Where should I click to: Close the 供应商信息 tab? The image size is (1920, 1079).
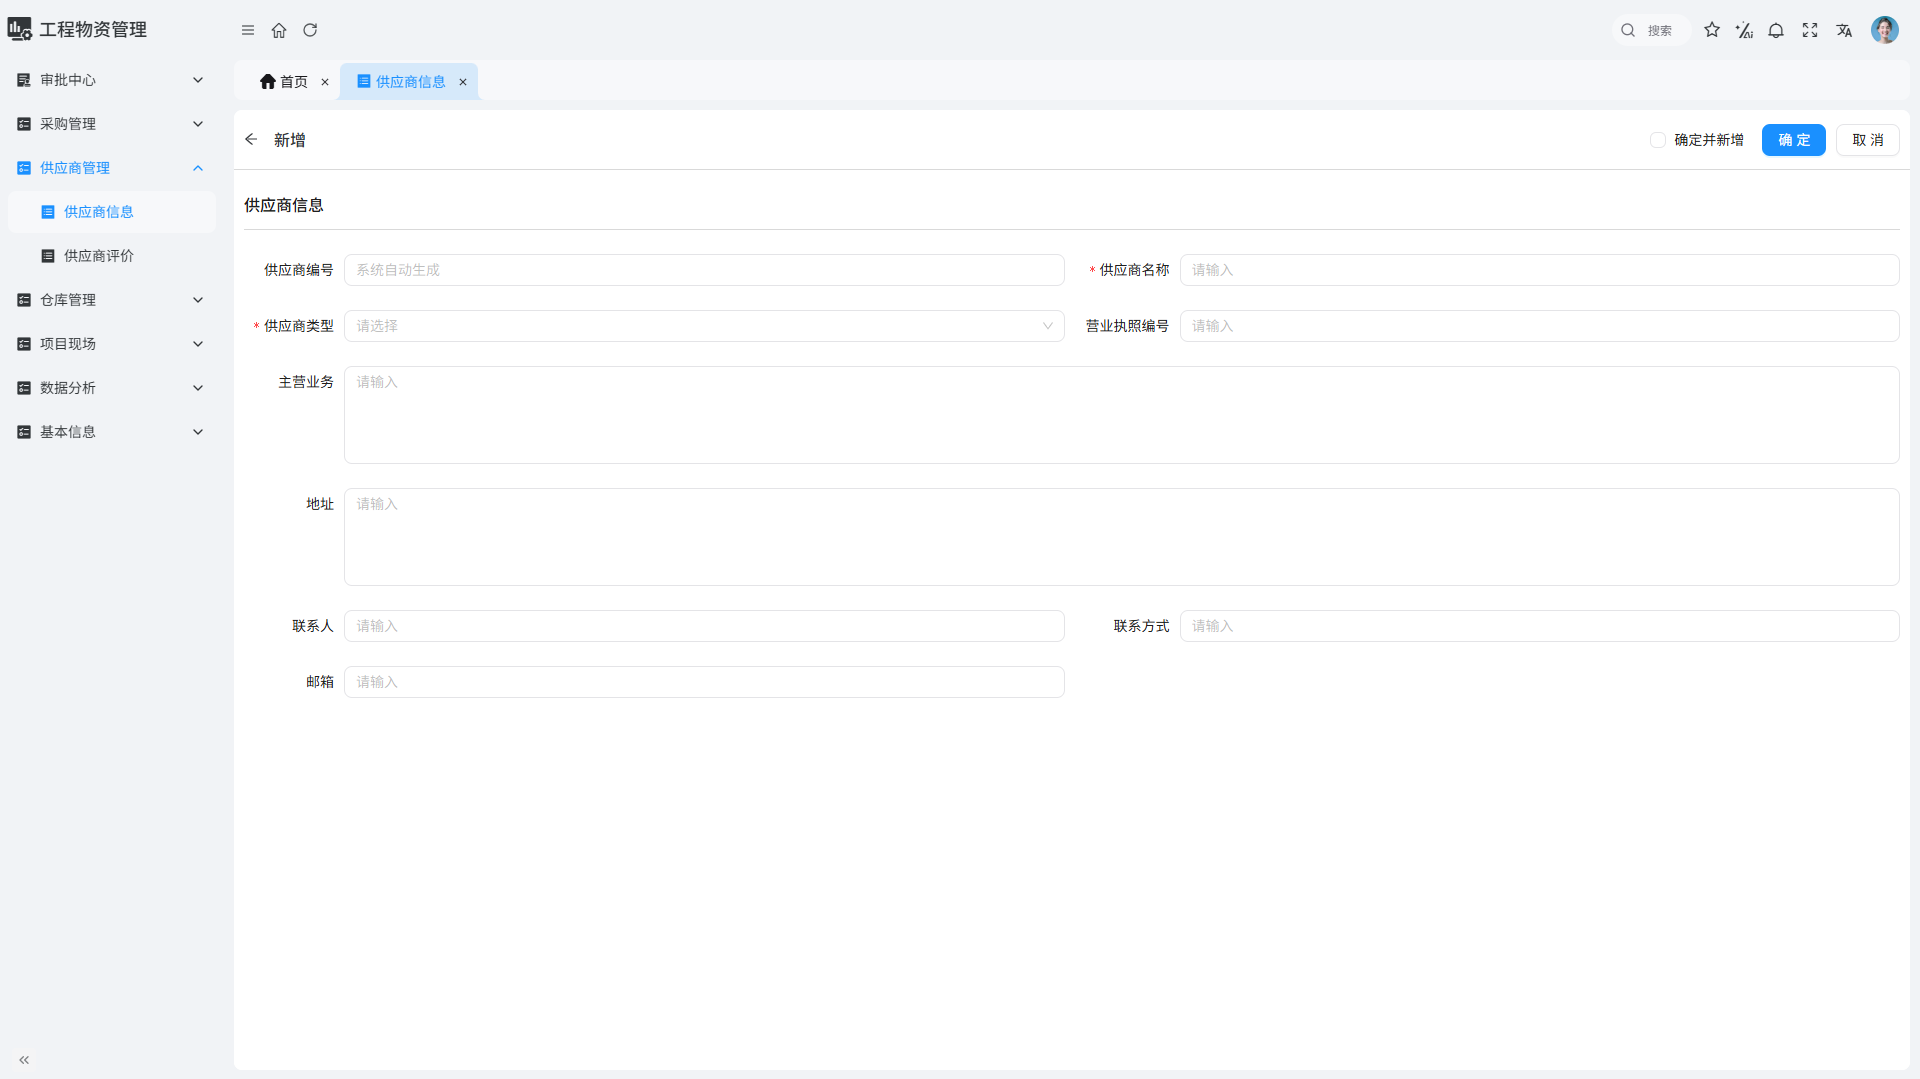pos(463,82)
